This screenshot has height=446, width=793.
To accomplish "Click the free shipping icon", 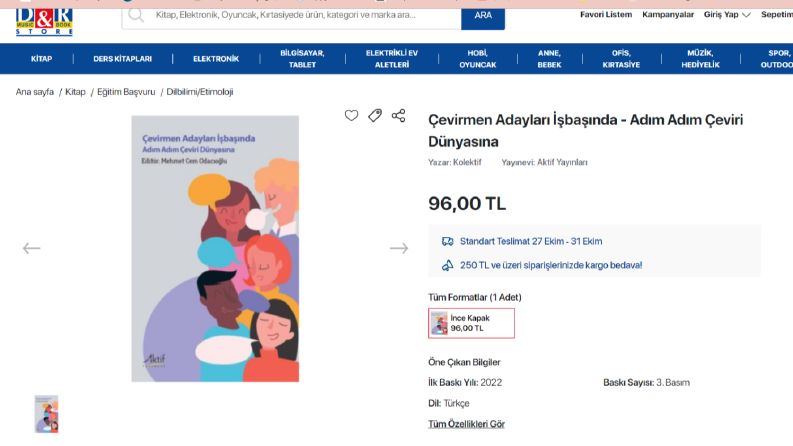I will pyautogui.click(x=447, y=265).
